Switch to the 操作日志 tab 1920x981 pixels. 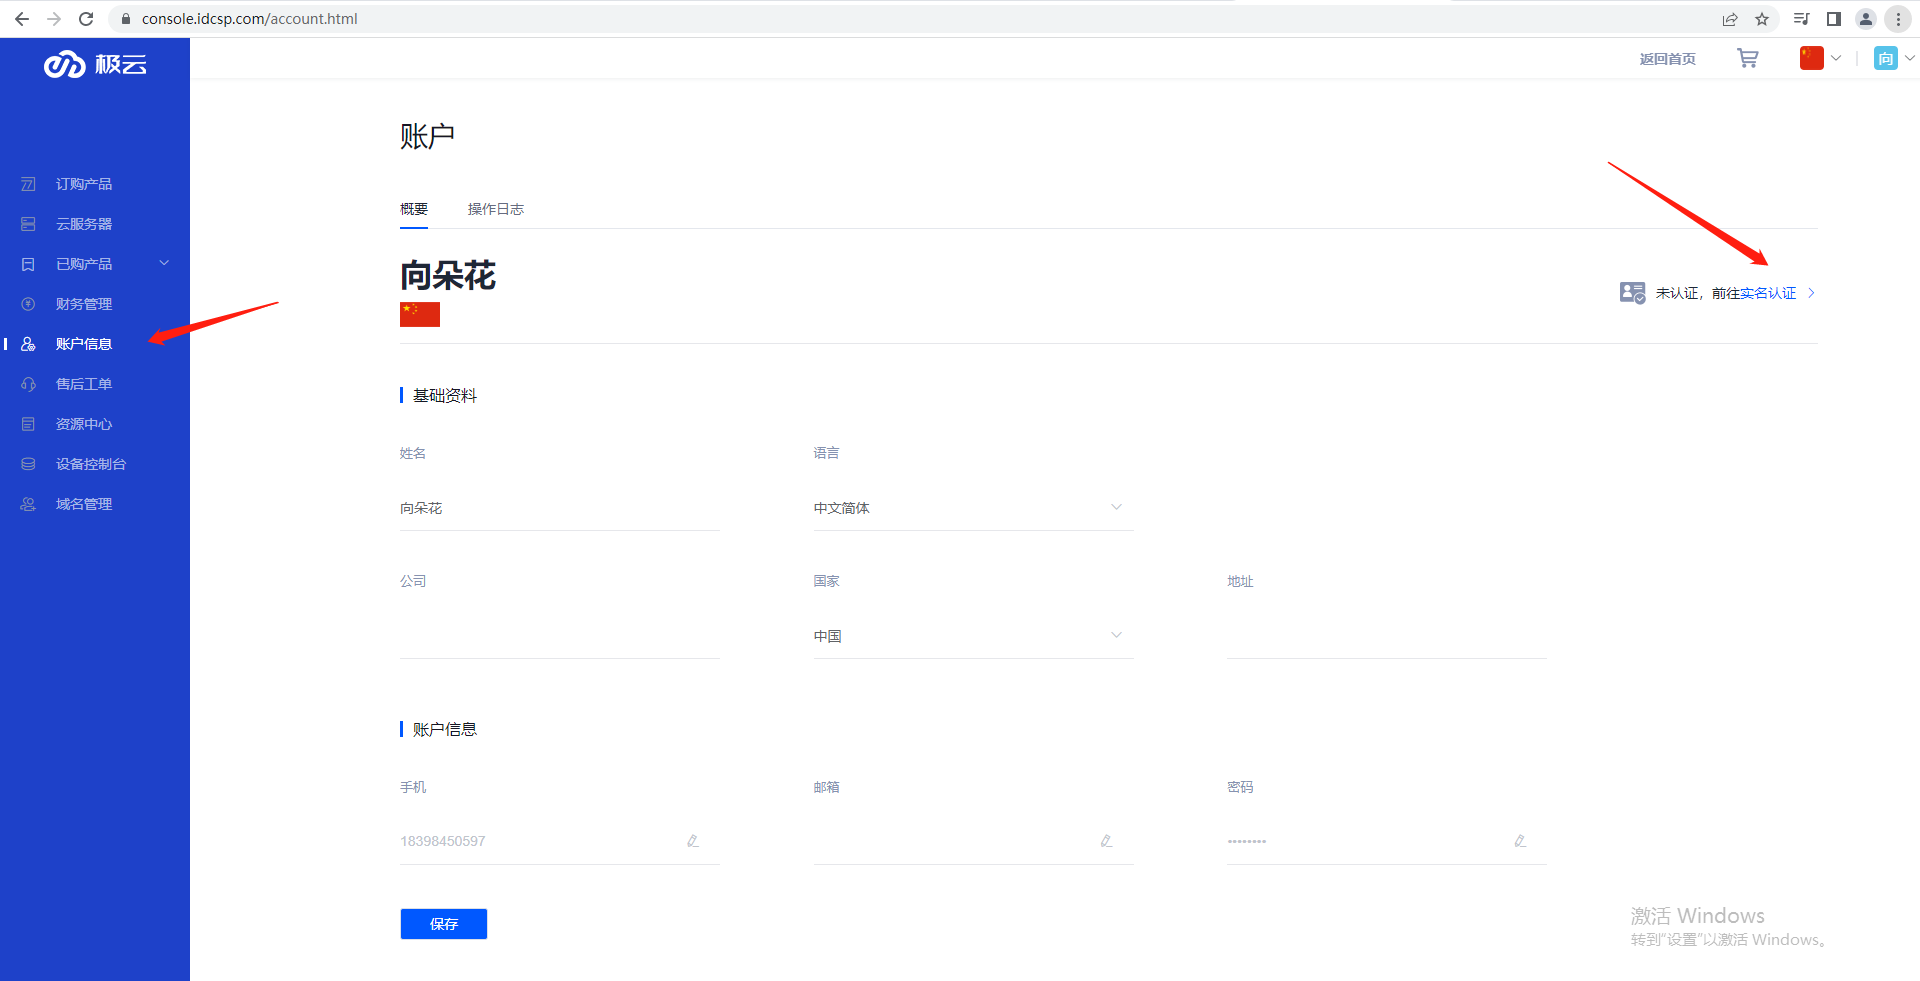click(495, 209)
